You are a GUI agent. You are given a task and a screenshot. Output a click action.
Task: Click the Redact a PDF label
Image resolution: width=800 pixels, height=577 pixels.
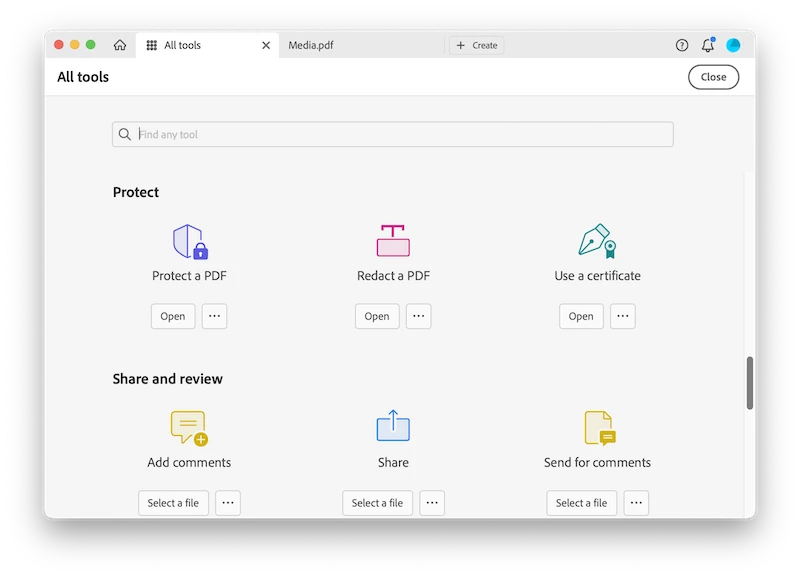pyautogui.click(x=393, y=276)
